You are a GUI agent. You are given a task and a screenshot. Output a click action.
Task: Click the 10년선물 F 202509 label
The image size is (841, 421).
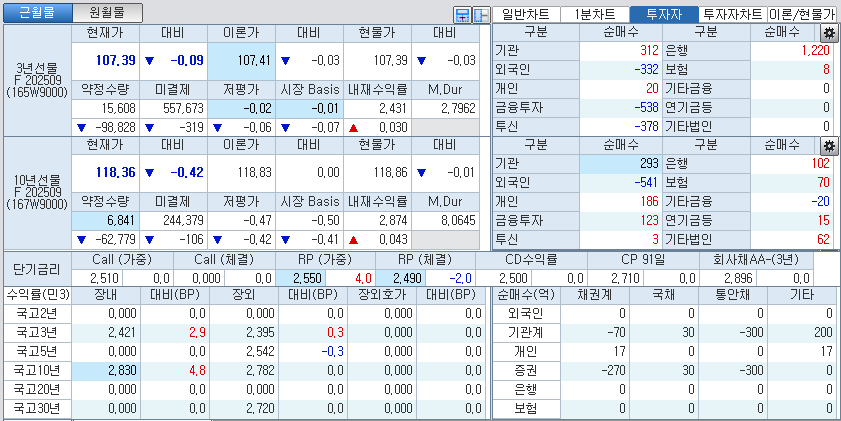click(x=38, y=192)
